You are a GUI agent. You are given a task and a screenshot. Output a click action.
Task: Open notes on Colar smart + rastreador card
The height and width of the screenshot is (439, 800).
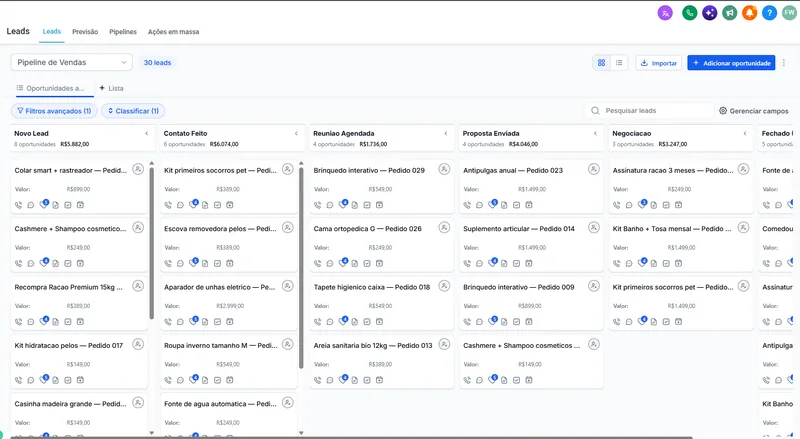55,205
